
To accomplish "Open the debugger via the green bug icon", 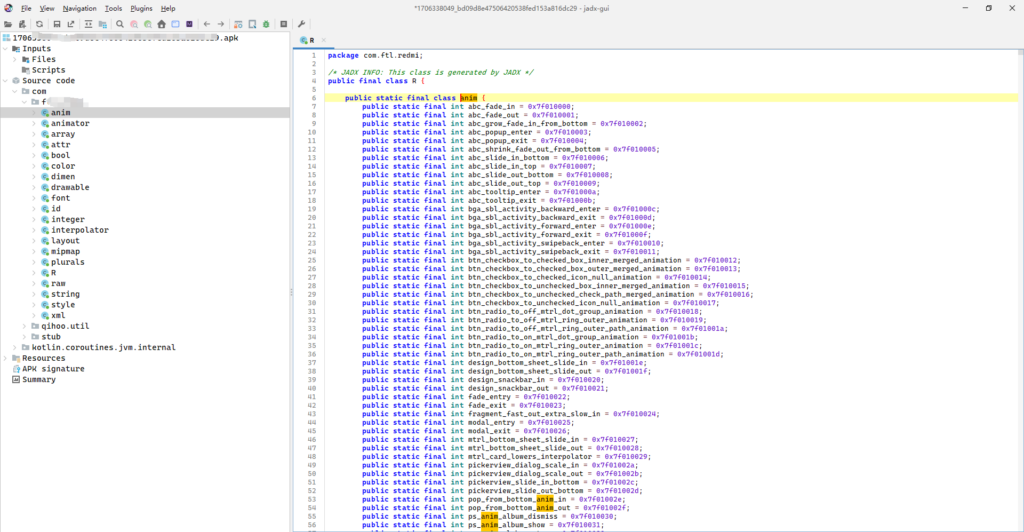I will tap(265, 23).
